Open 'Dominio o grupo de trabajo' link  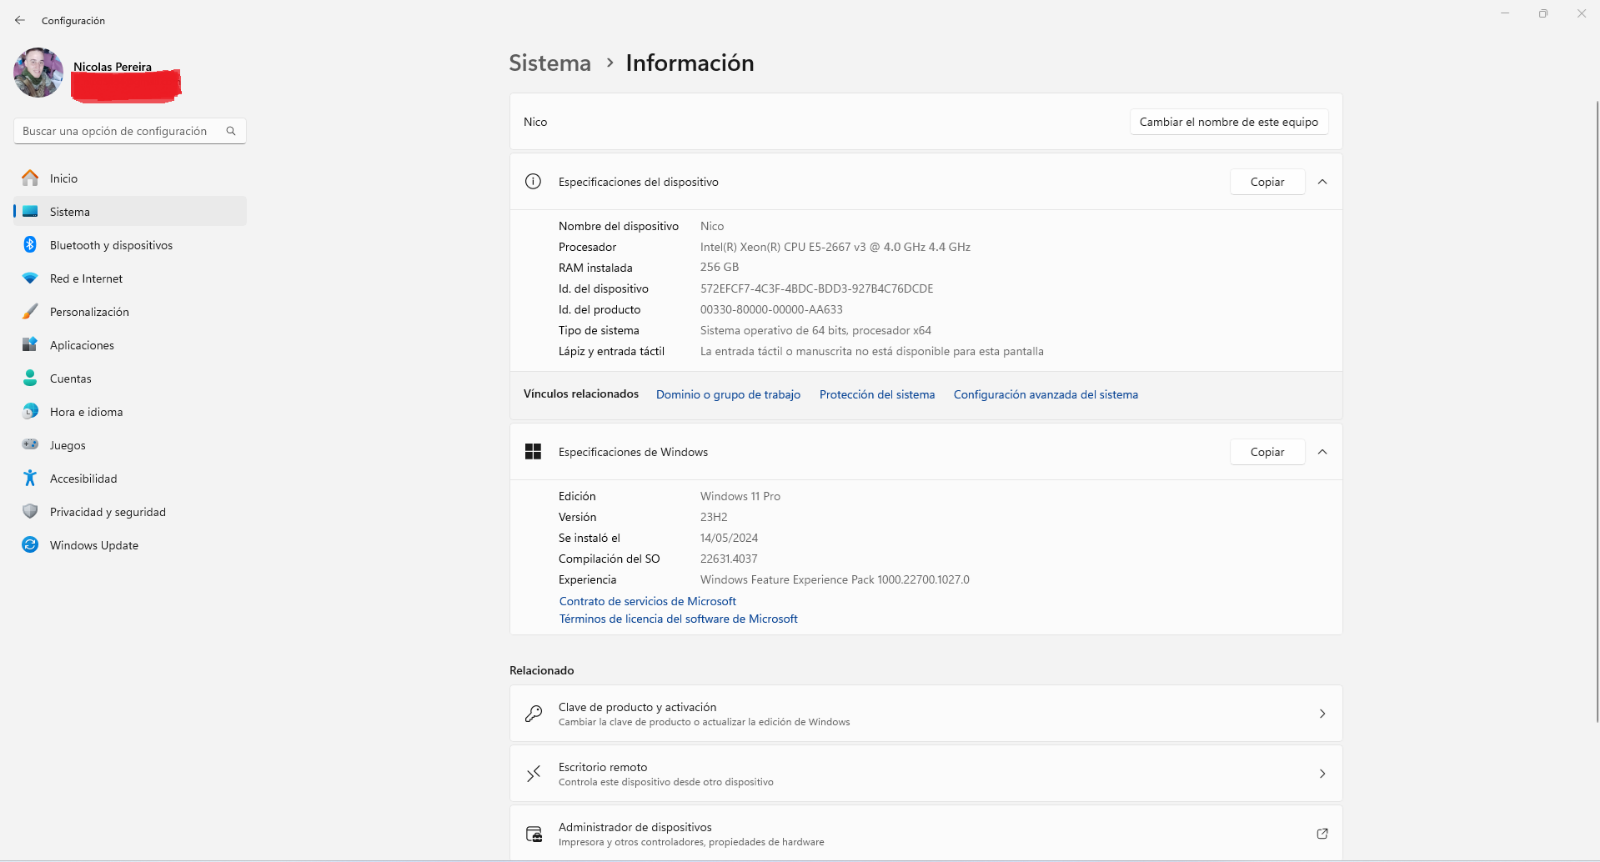pos(728,395)
